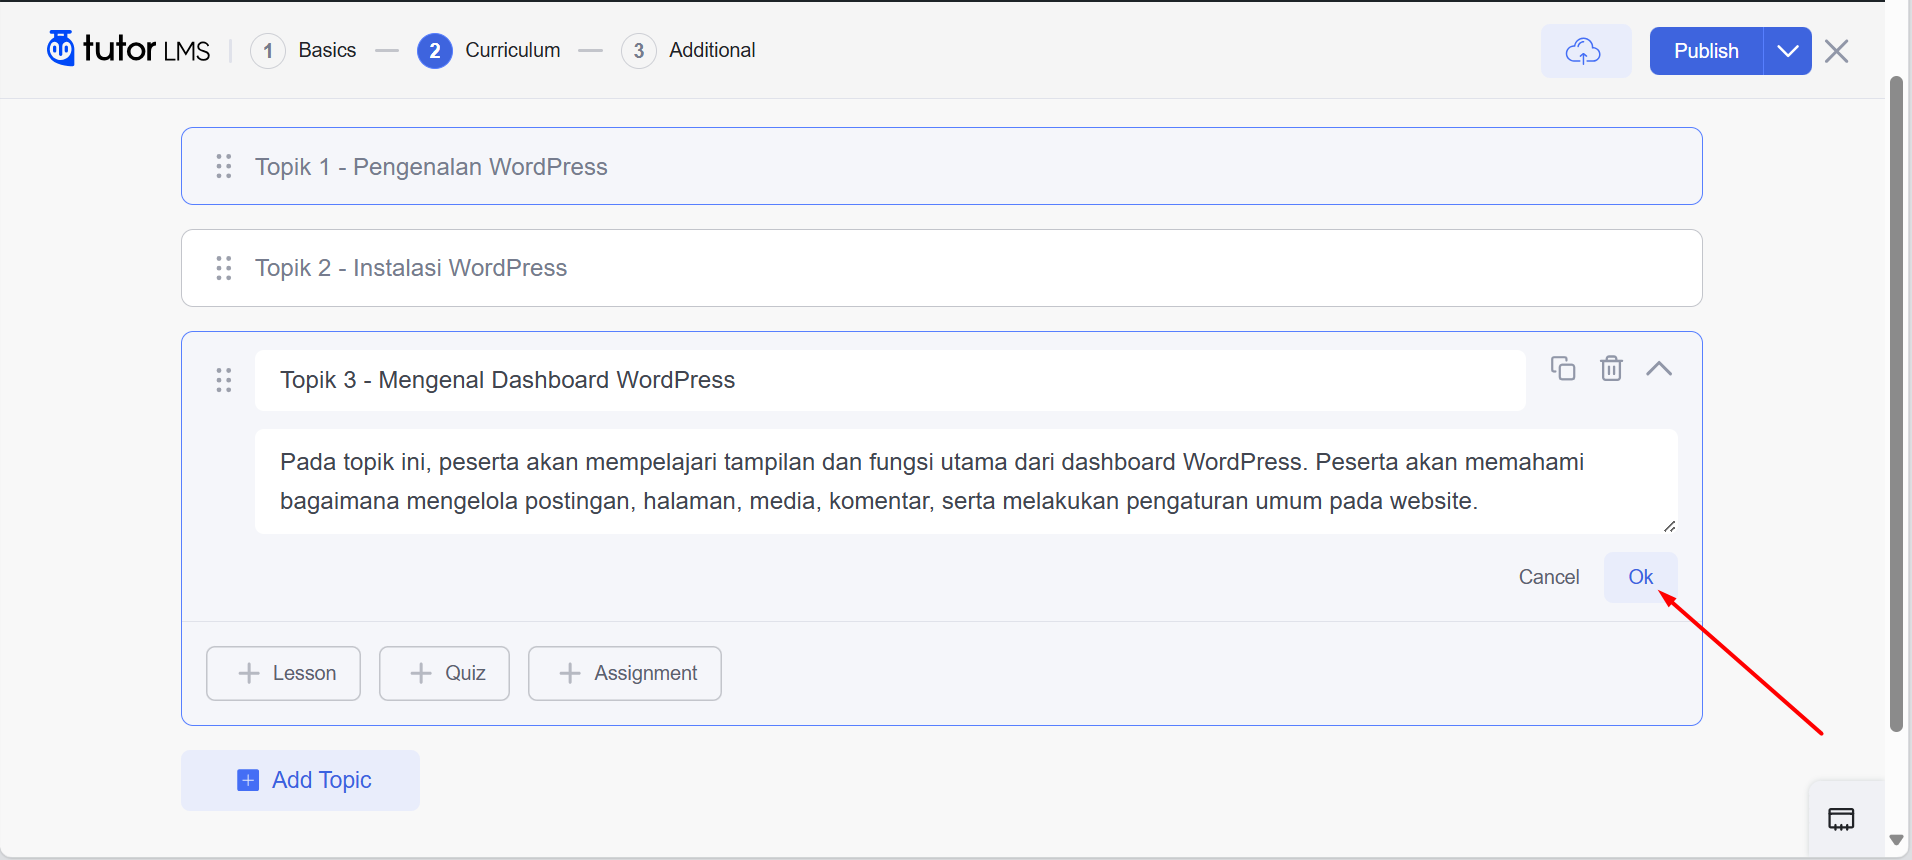
Task: Add a new Lesson to Topik 3
Action: (284, 673)
